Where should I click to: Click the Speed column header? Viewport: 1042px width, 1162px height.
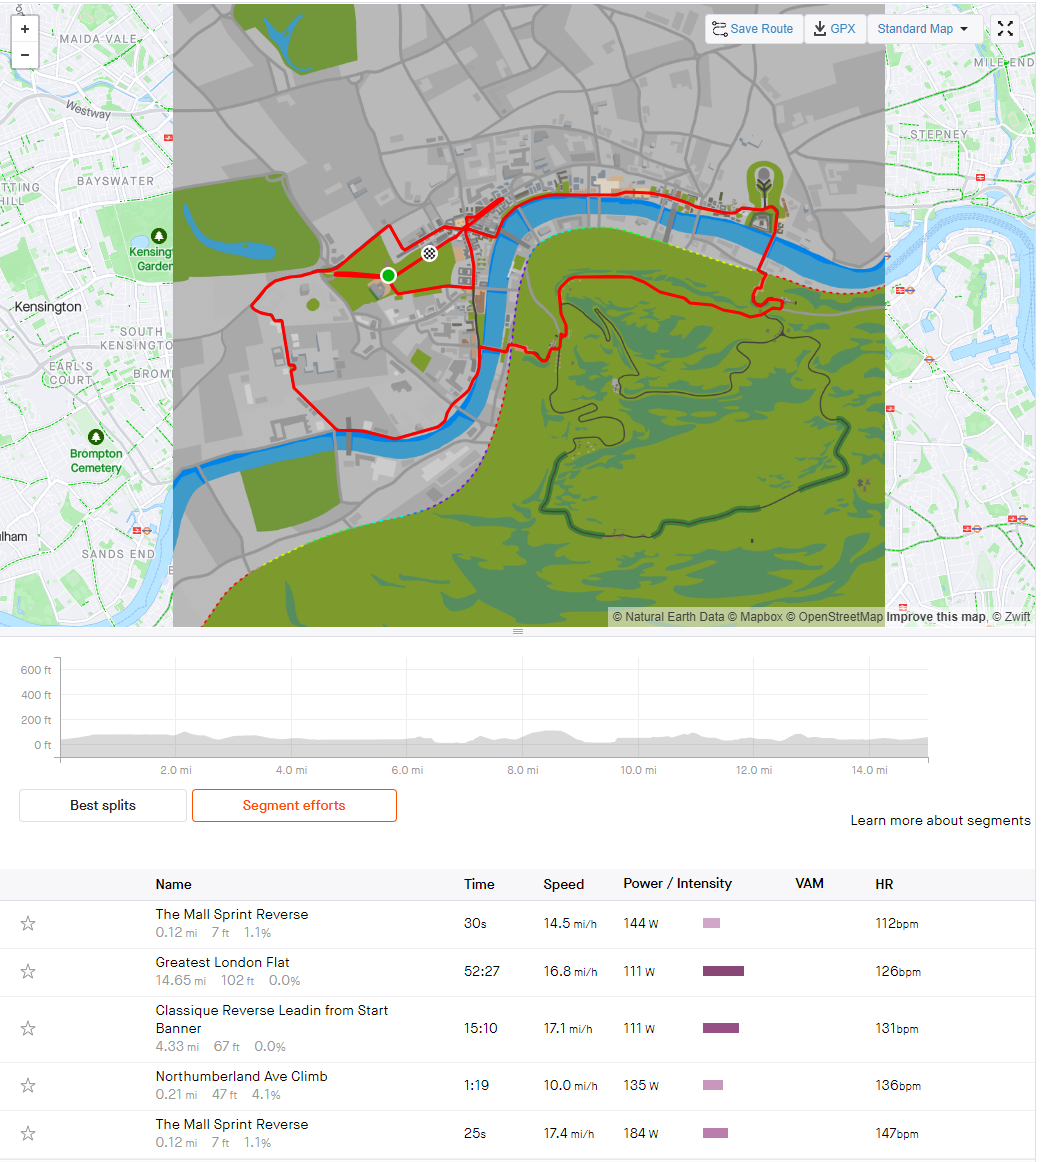(x=563, y=884)
